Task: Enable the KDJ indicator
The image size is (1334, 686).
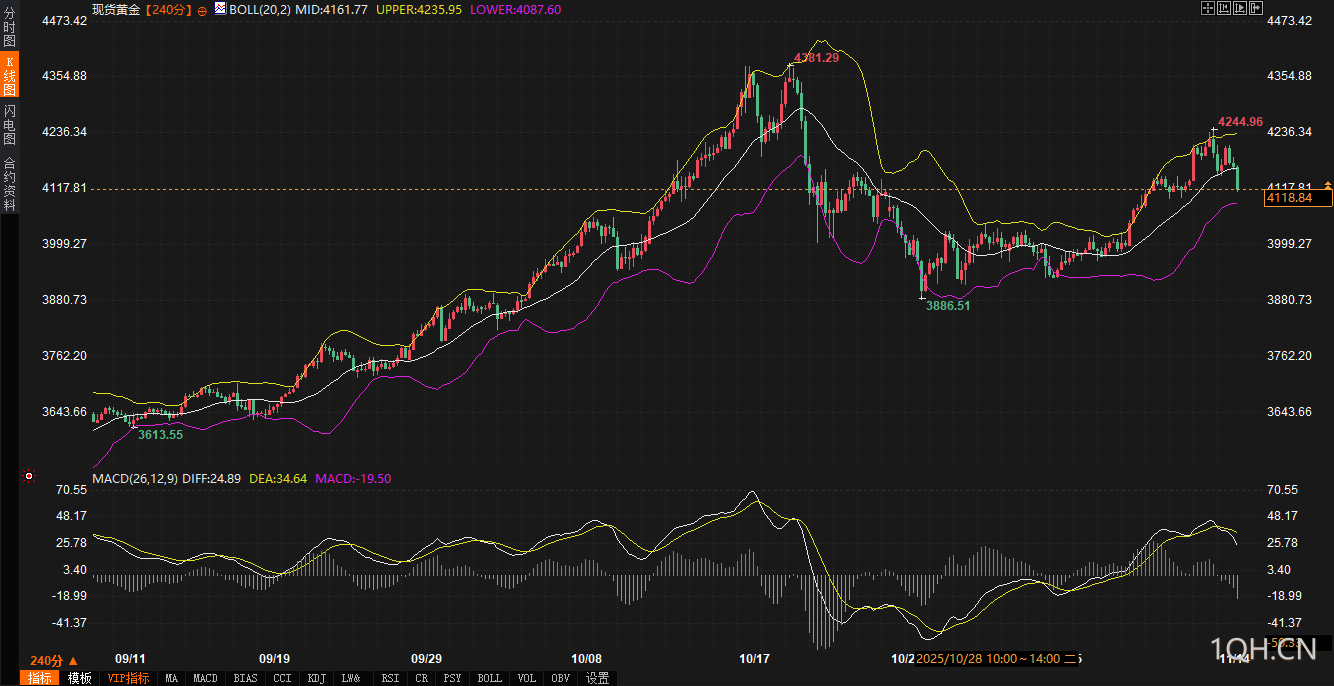Action: 316,678
